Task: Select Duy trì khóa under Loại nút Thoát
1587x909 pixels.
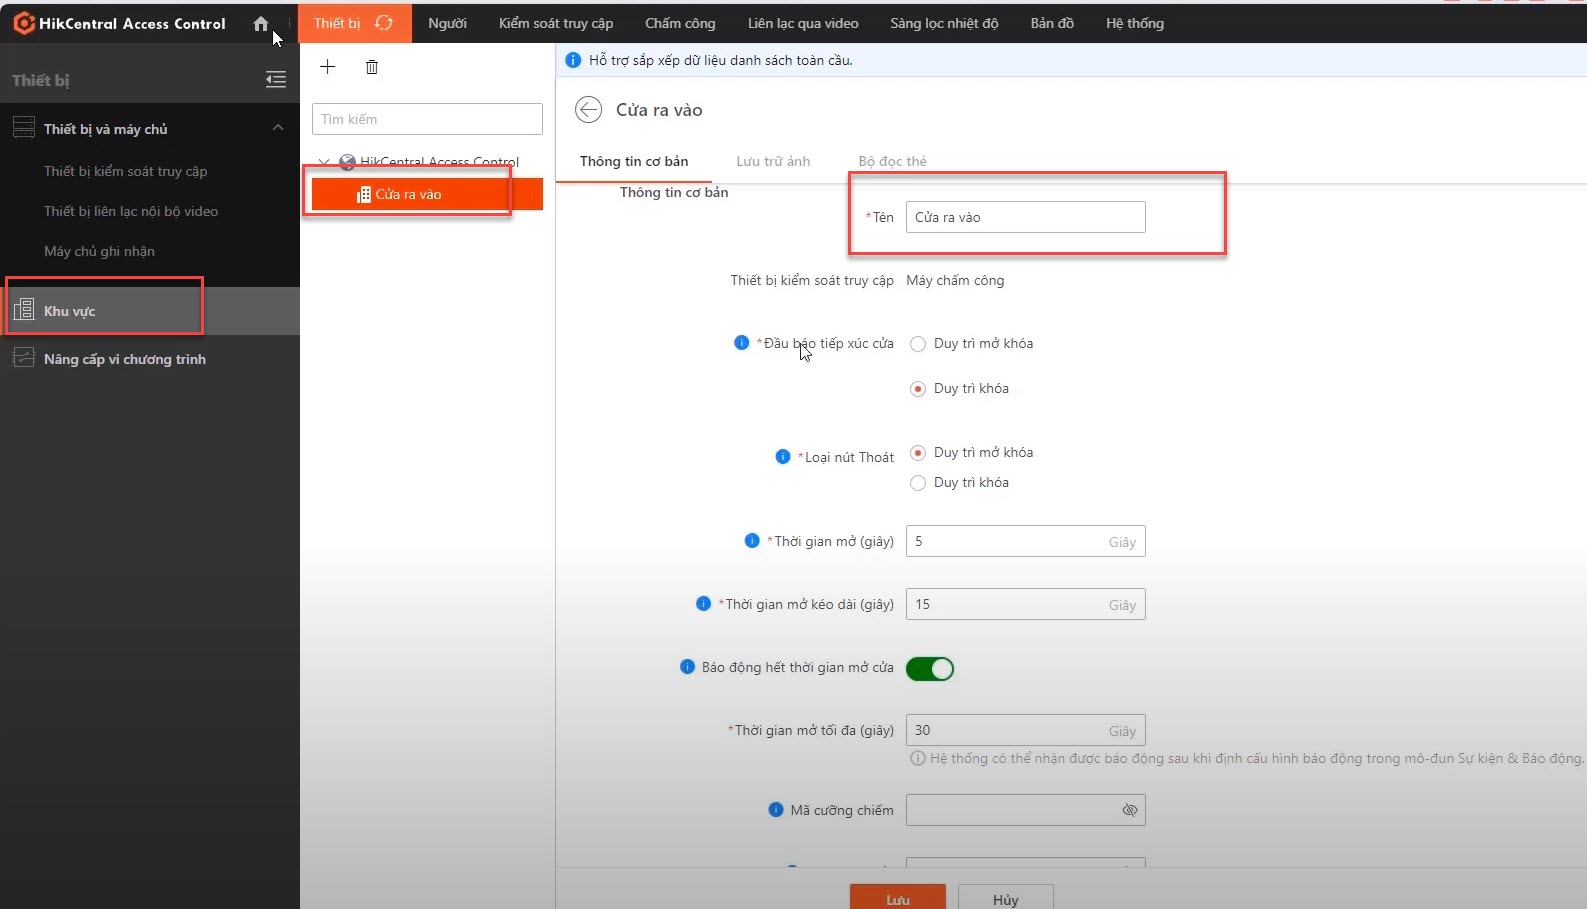Action: [918, 483]
